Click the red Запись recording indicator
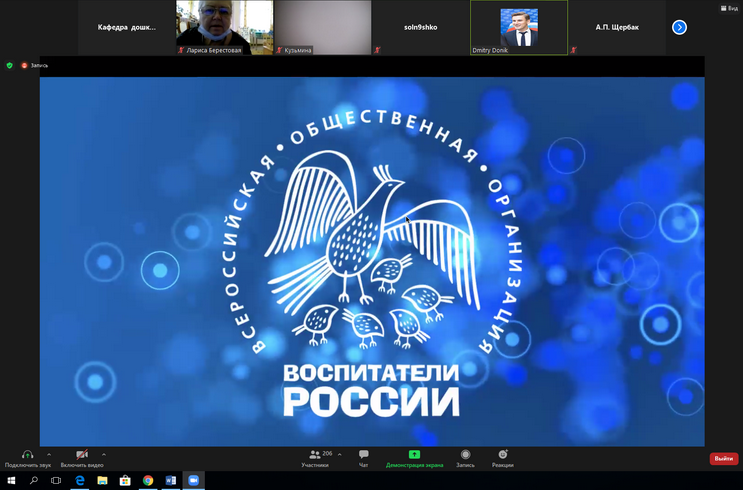Viewport: 743px width, 490px height. [x=35, y=65]
